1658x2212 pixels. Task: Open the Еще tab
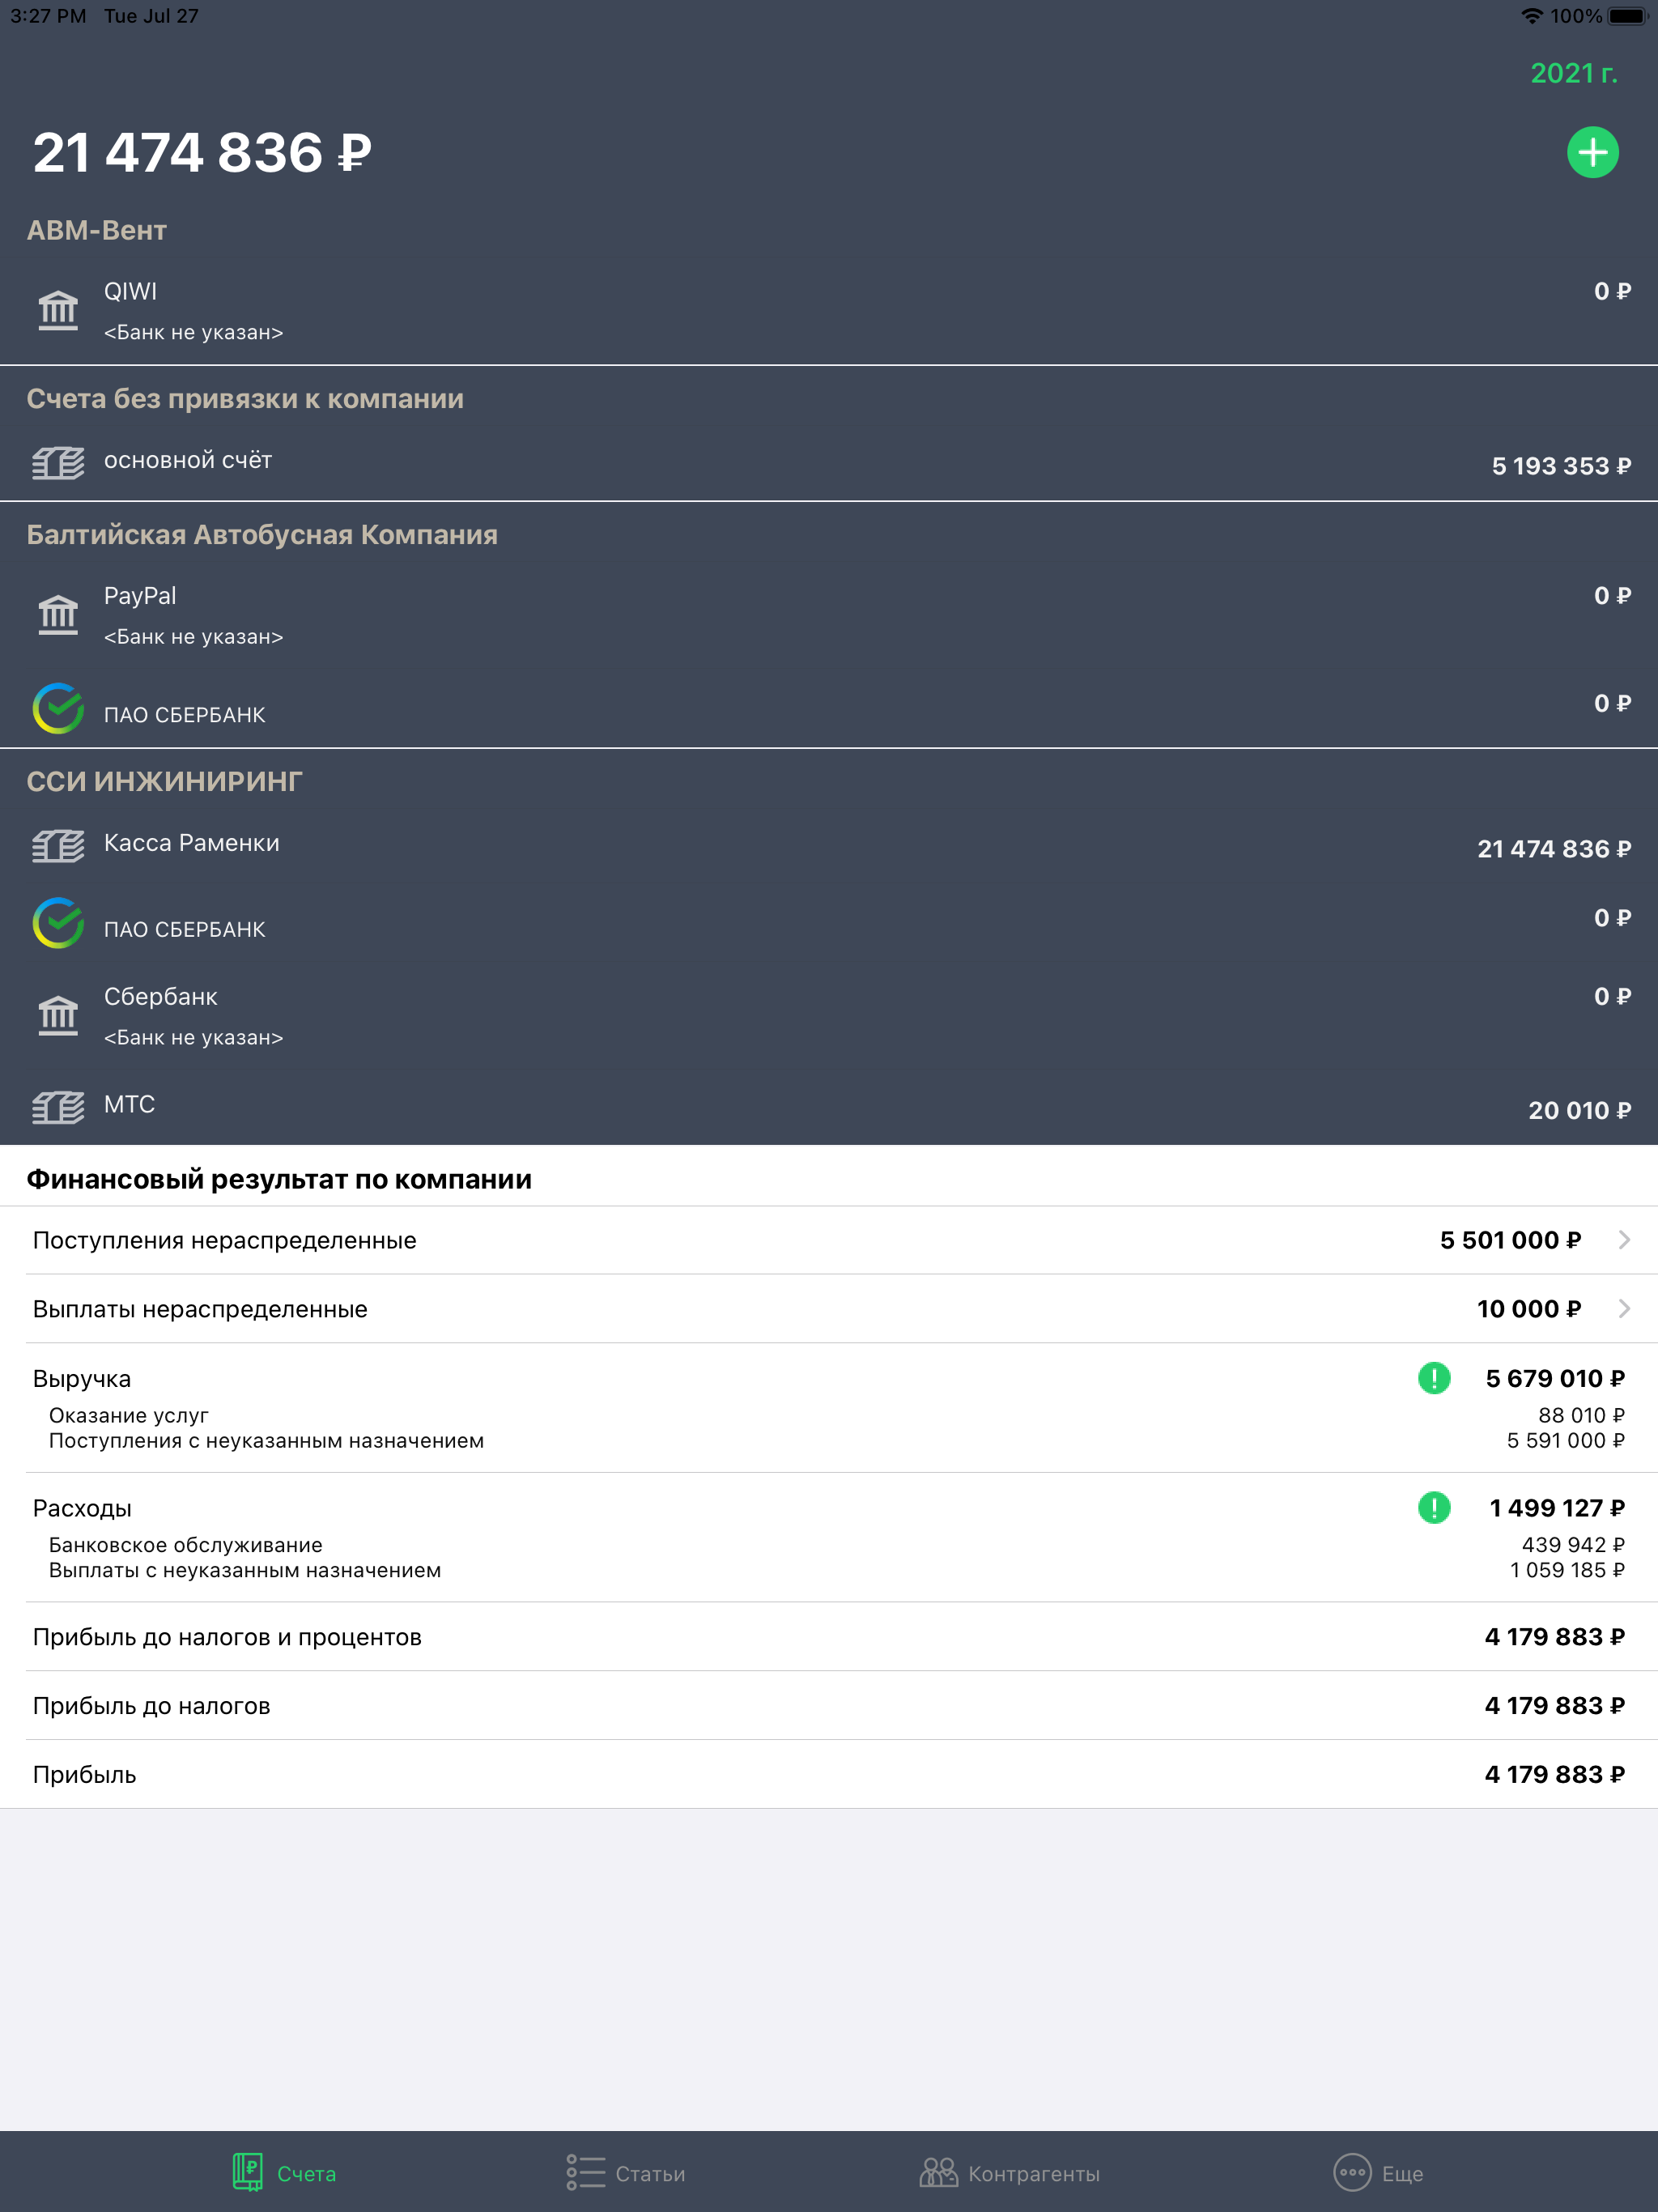(x=1378, y=2173)
